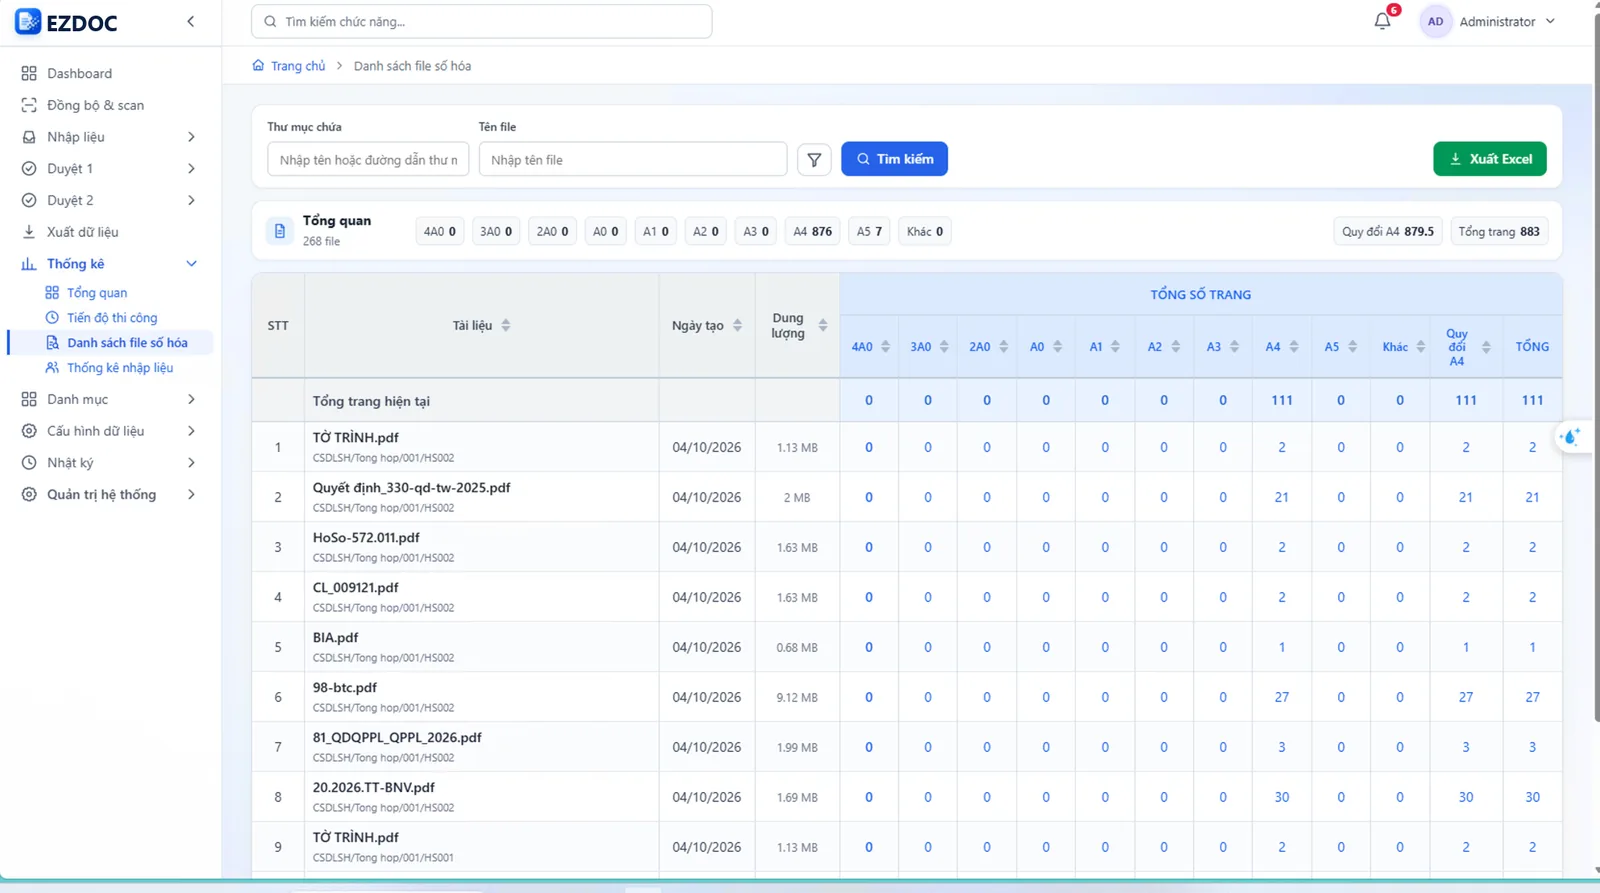Sort table by Tài liệu column
The width and height of the screenshot is (1600, 893).
coord(506,325)
